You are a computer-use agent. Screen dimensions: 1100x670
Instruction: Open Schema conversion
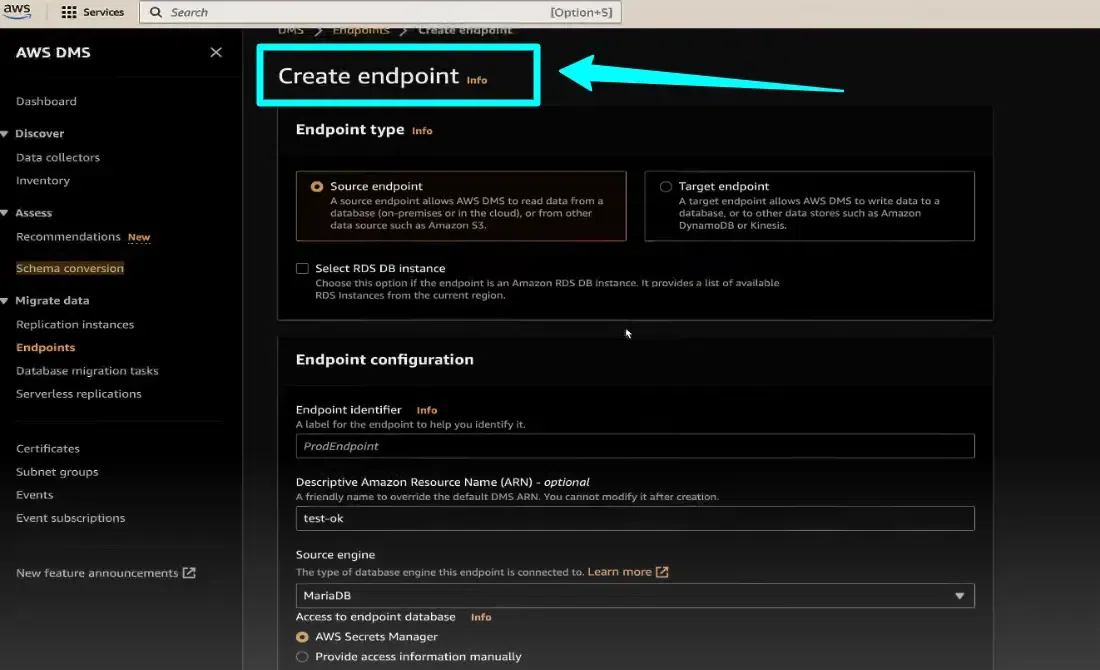click(70, 268)
